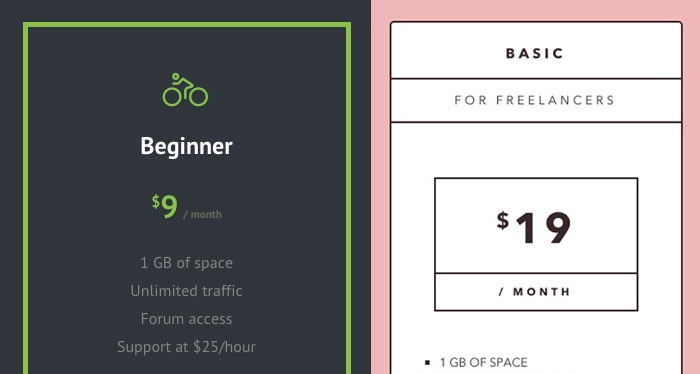Click the 'FOR FREELANCERS' subtitle
This screenshot has height=374, width=700.
[x=535, y=100]
